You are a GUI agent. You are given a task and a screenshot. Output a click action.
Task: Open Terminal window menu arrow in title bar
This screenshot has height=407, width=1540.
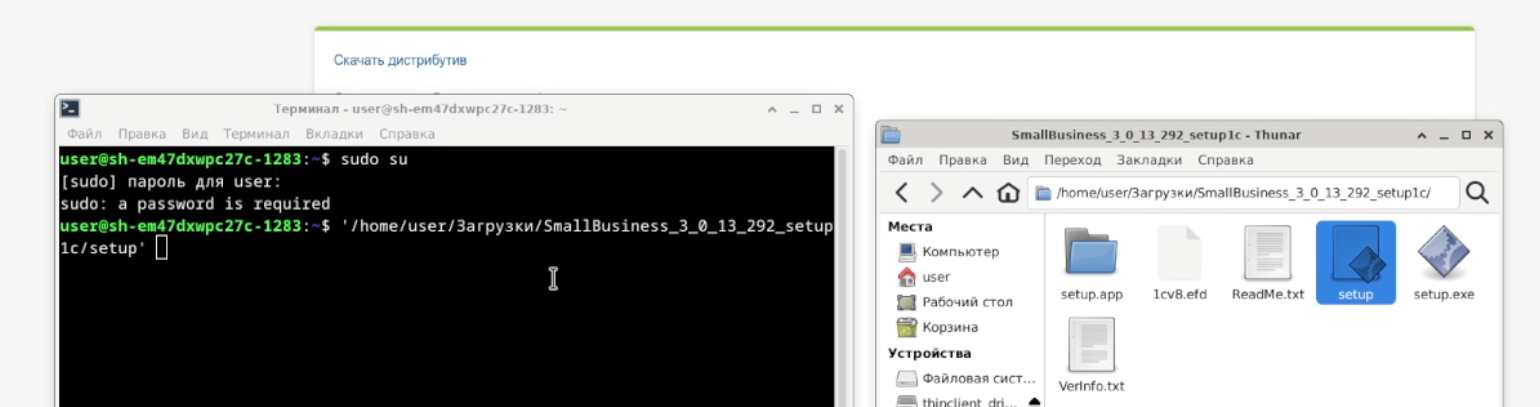point(772,109)
